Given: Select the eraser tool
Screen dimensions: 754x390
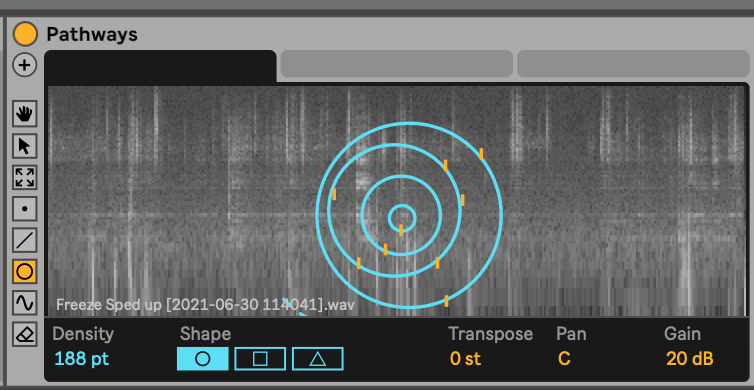Looking at the screenshot, I should [x=25, y=334].
